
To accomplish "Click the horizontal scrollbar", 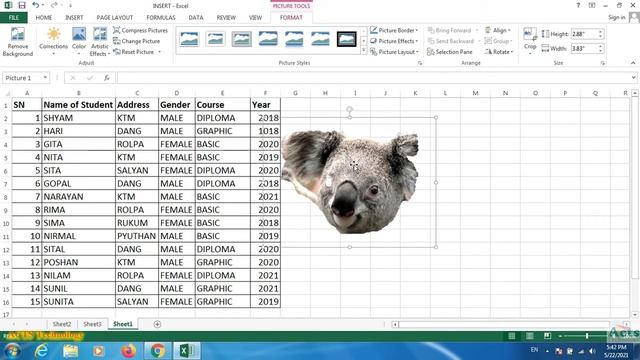I will click(504, 324).
